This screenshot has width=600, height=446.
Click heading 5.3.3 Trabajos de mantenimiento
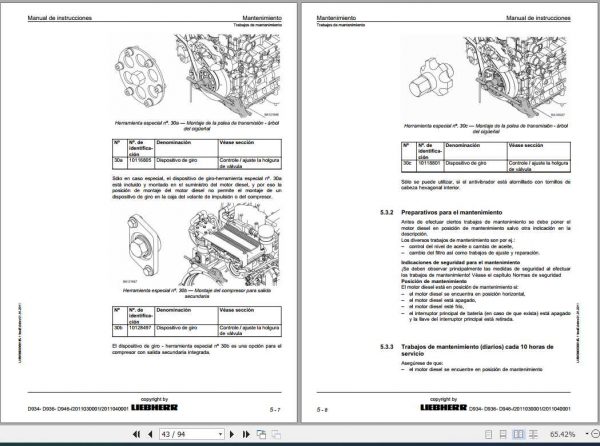466,350
